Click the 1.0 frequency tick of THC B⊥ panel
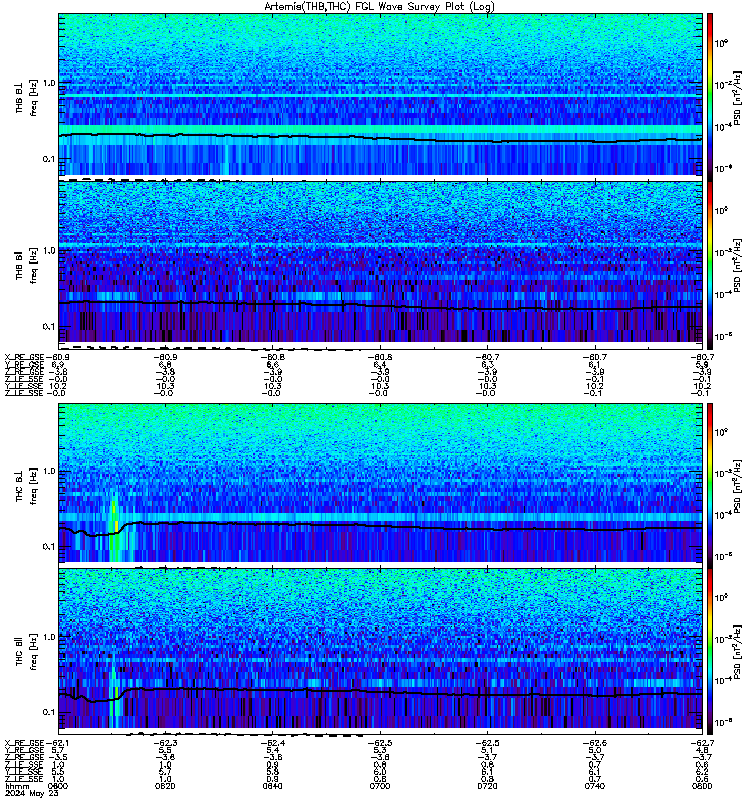This screenshot has width=750, height=800. 49,471
